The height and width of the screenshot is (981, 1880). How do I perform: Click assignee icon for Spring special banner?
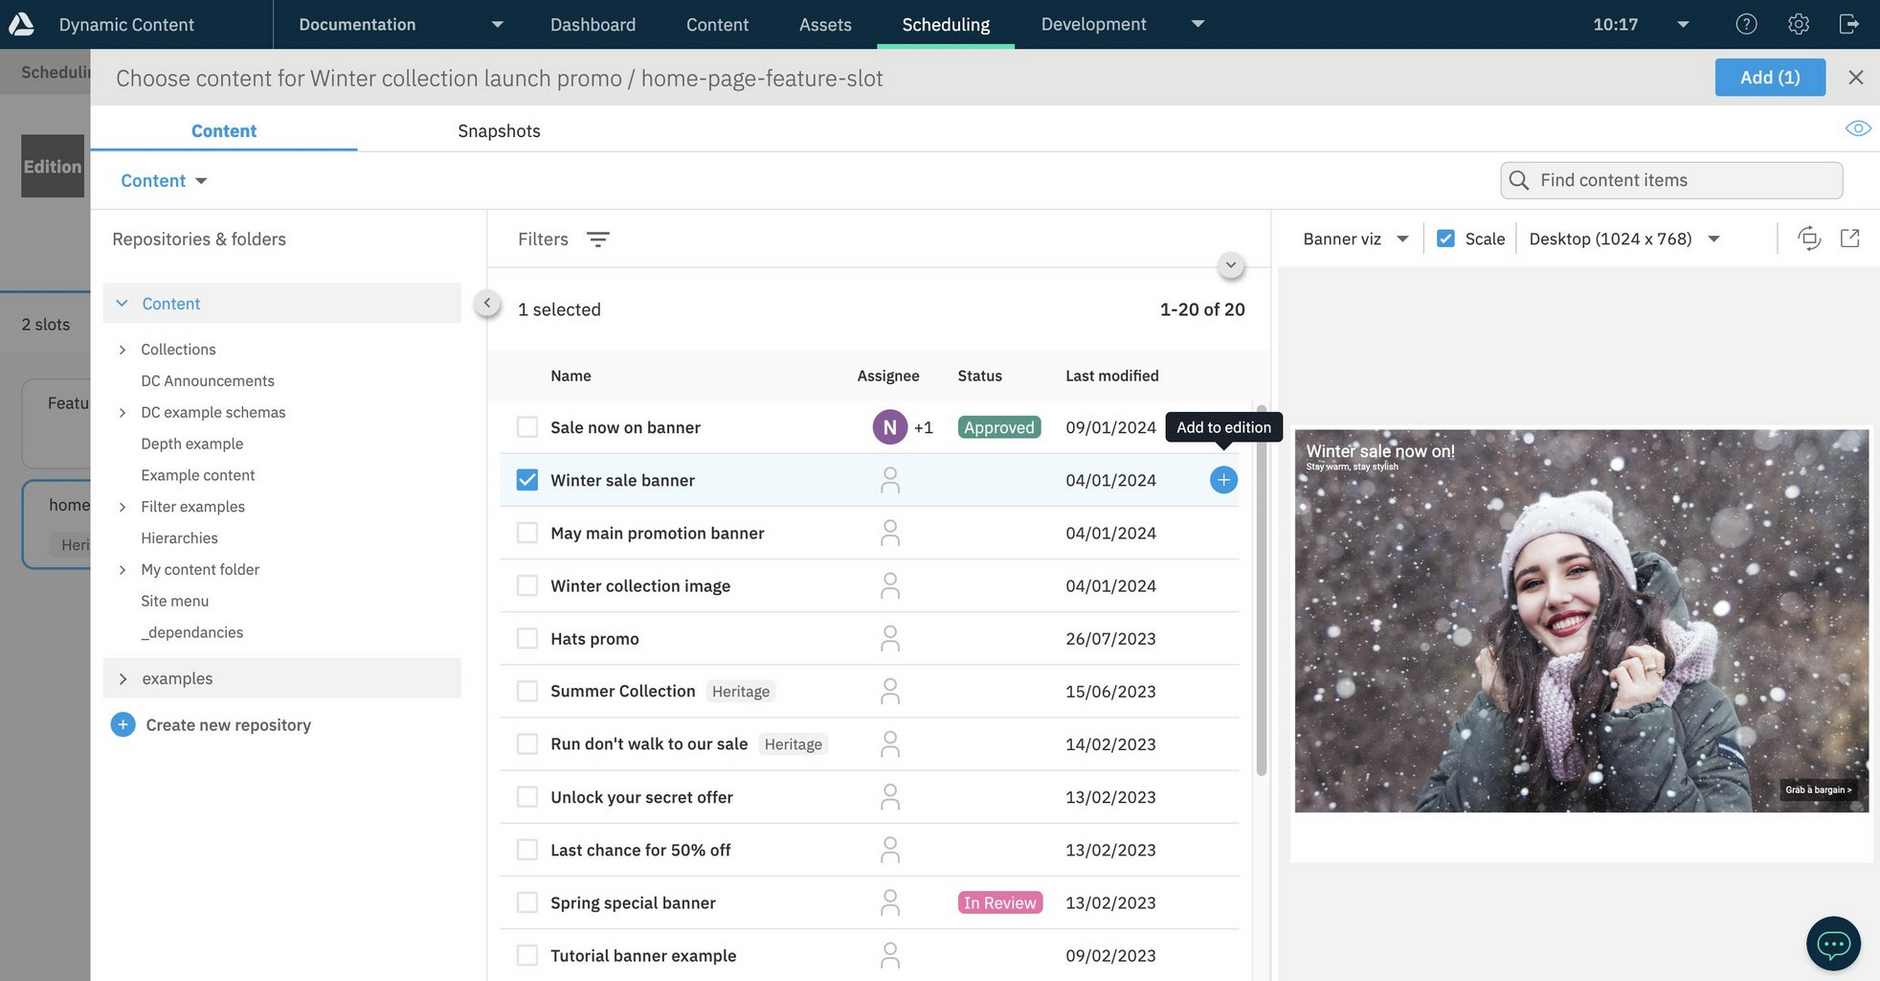890,903
